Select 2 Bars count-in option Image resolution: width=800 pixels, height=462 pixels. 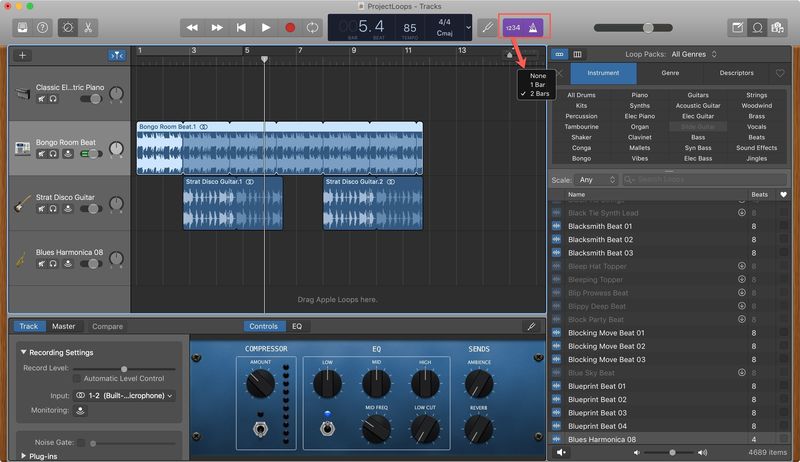point(539,94)
